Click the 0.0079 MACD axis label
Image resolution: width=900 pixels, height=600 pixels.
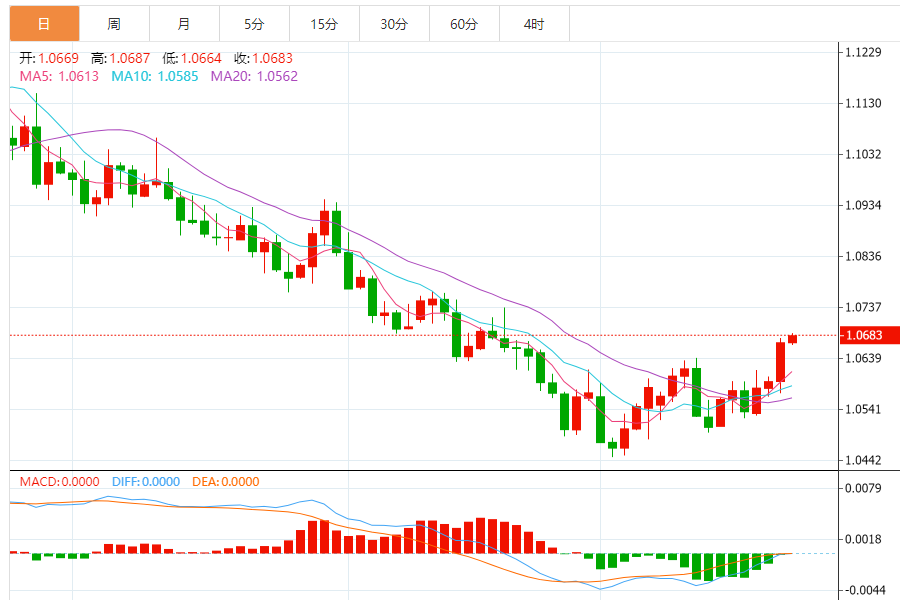click(863, 488)
